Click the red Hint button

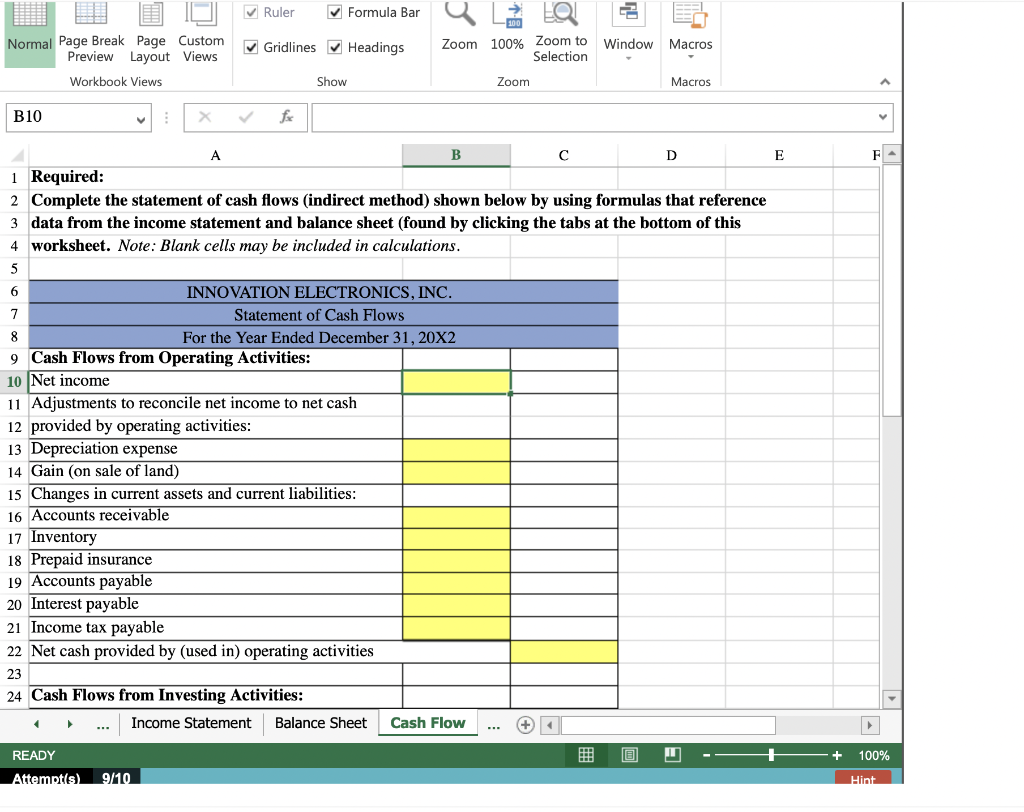863,778
